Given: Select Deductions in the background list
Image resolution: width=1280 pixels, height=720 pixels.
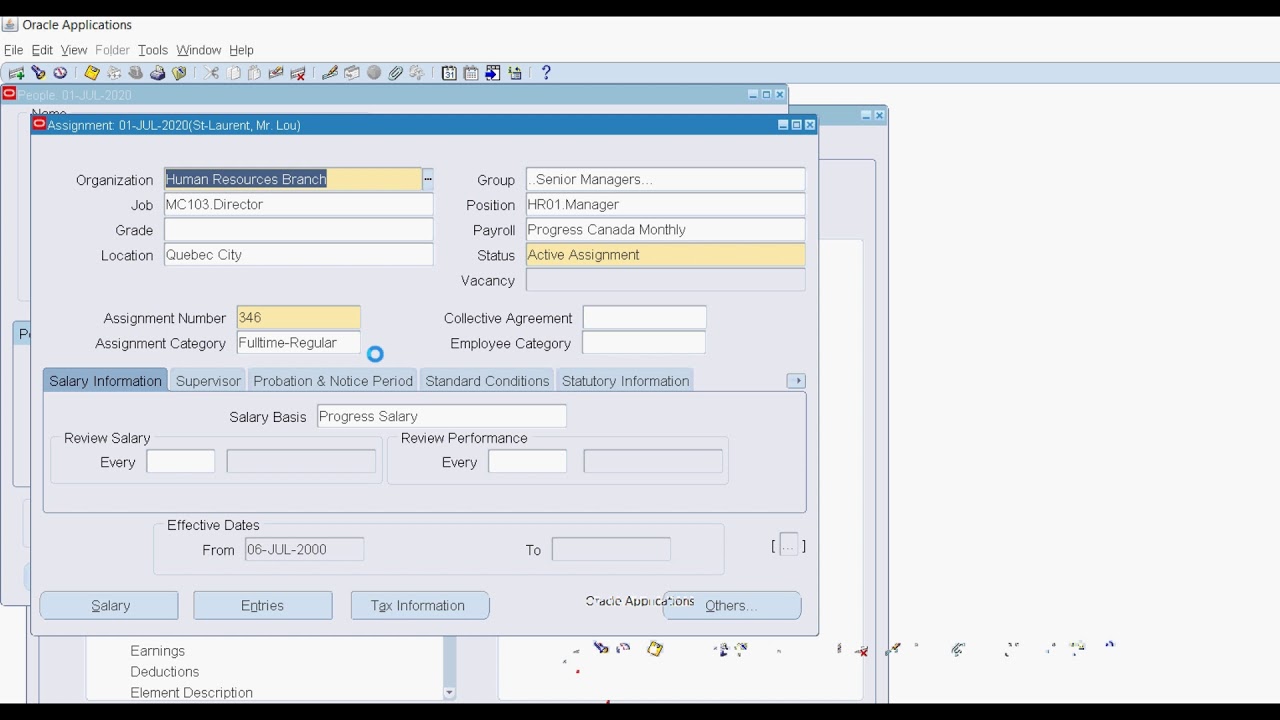Looking at the screenshot, I should (164, 672).
